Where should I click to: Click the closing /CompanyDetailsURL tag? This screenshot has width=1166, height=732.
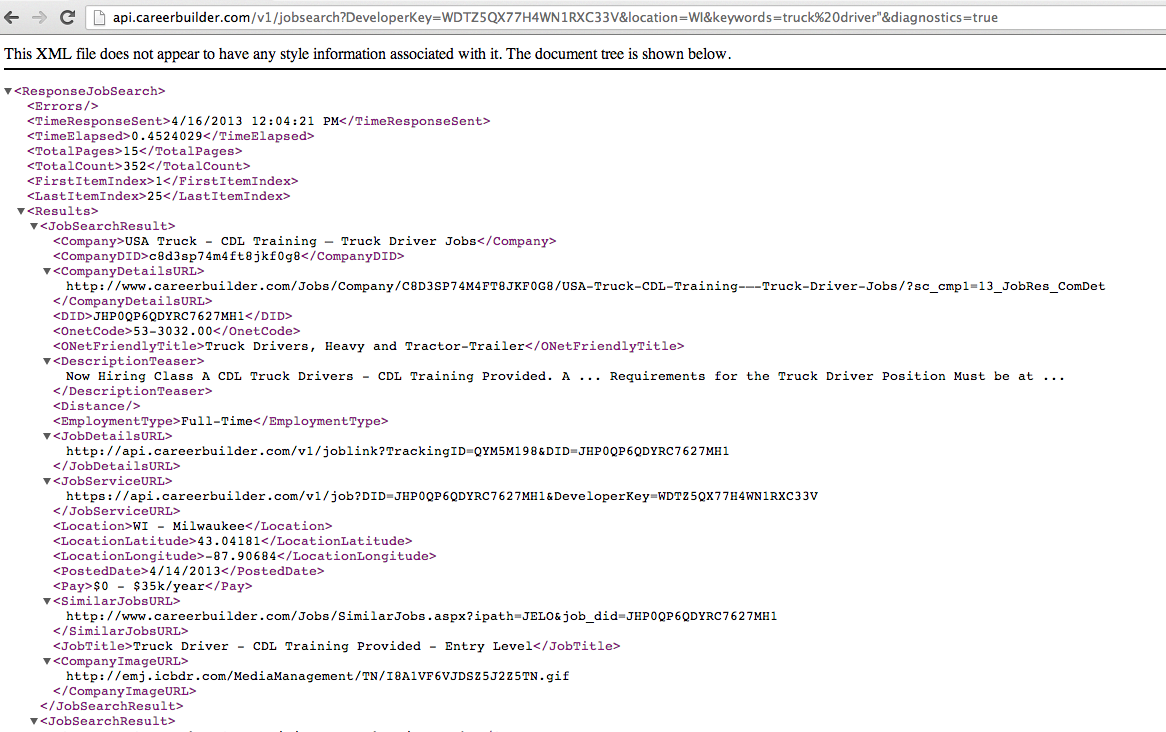(x=132, y=301)
